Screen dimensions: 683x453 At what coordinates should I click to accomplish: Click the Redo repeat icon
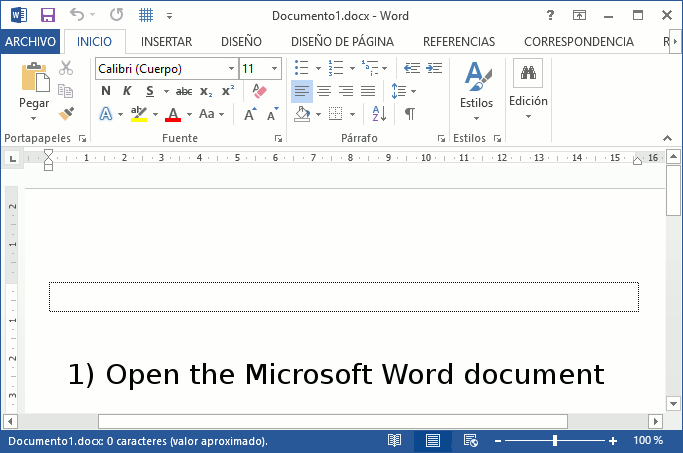[x=116, y=15]
